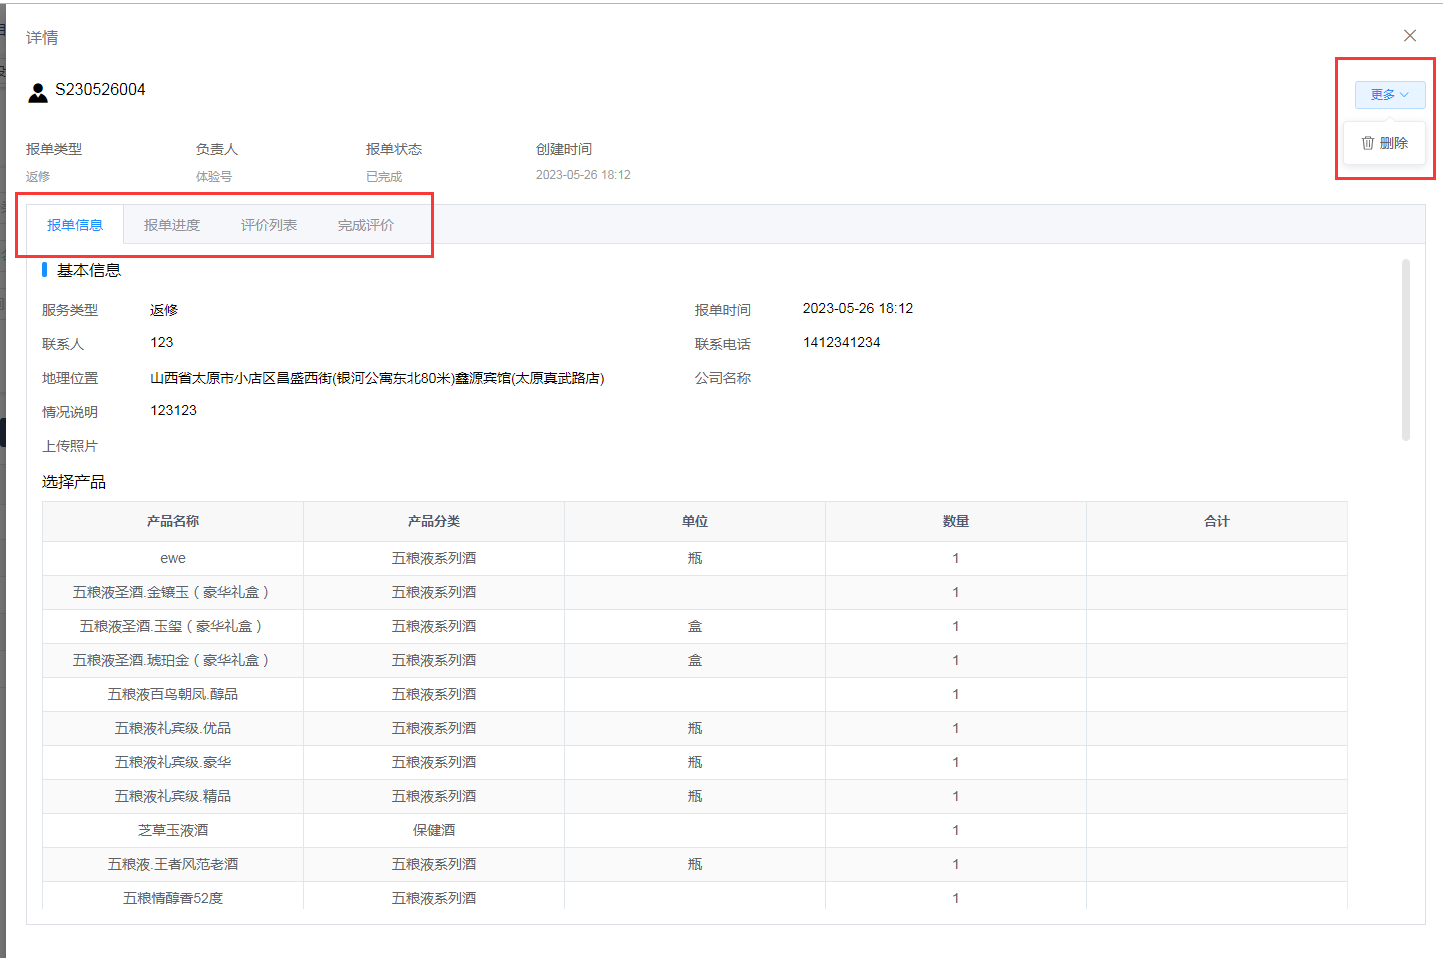Open the 报单进度 tab
Image resolution: width=1443 pixels, height=958 pixels.
(x=172, y=225)
